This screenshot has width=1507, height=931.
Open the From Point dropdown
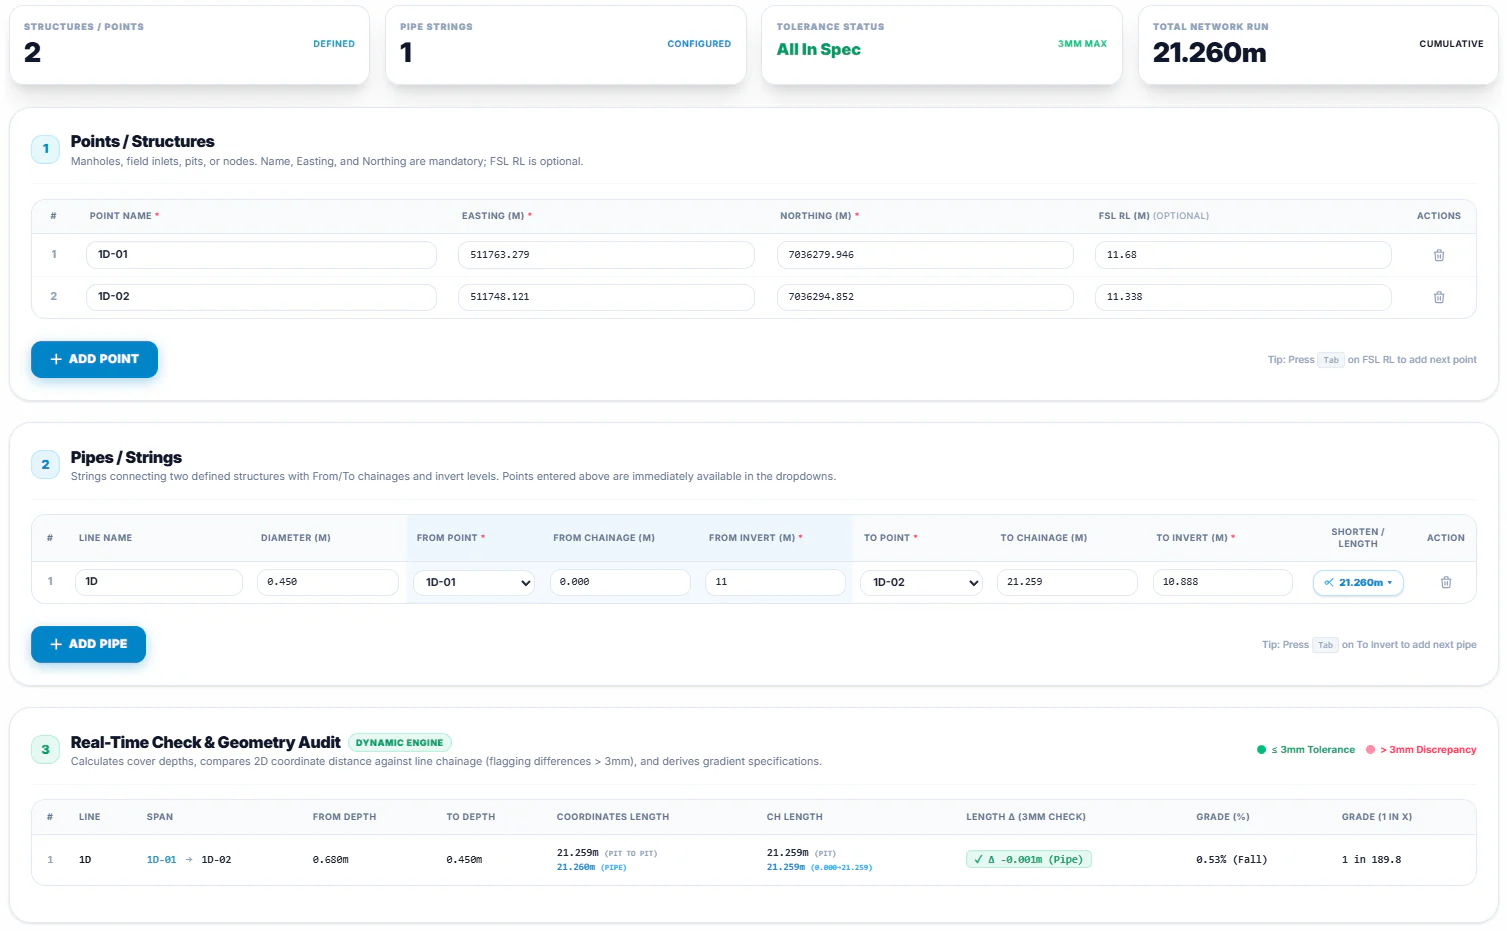point(474,582)
